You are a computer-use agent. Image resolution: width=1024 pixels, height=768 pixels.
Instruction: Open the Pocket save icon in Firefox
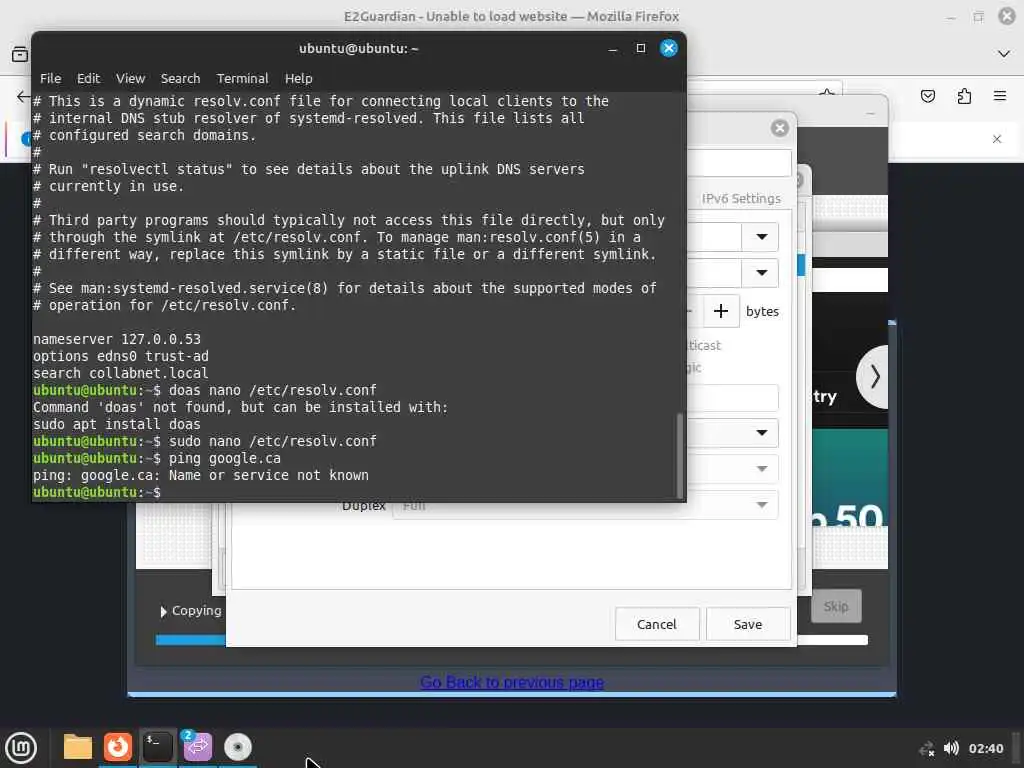(x=927, y=96)
